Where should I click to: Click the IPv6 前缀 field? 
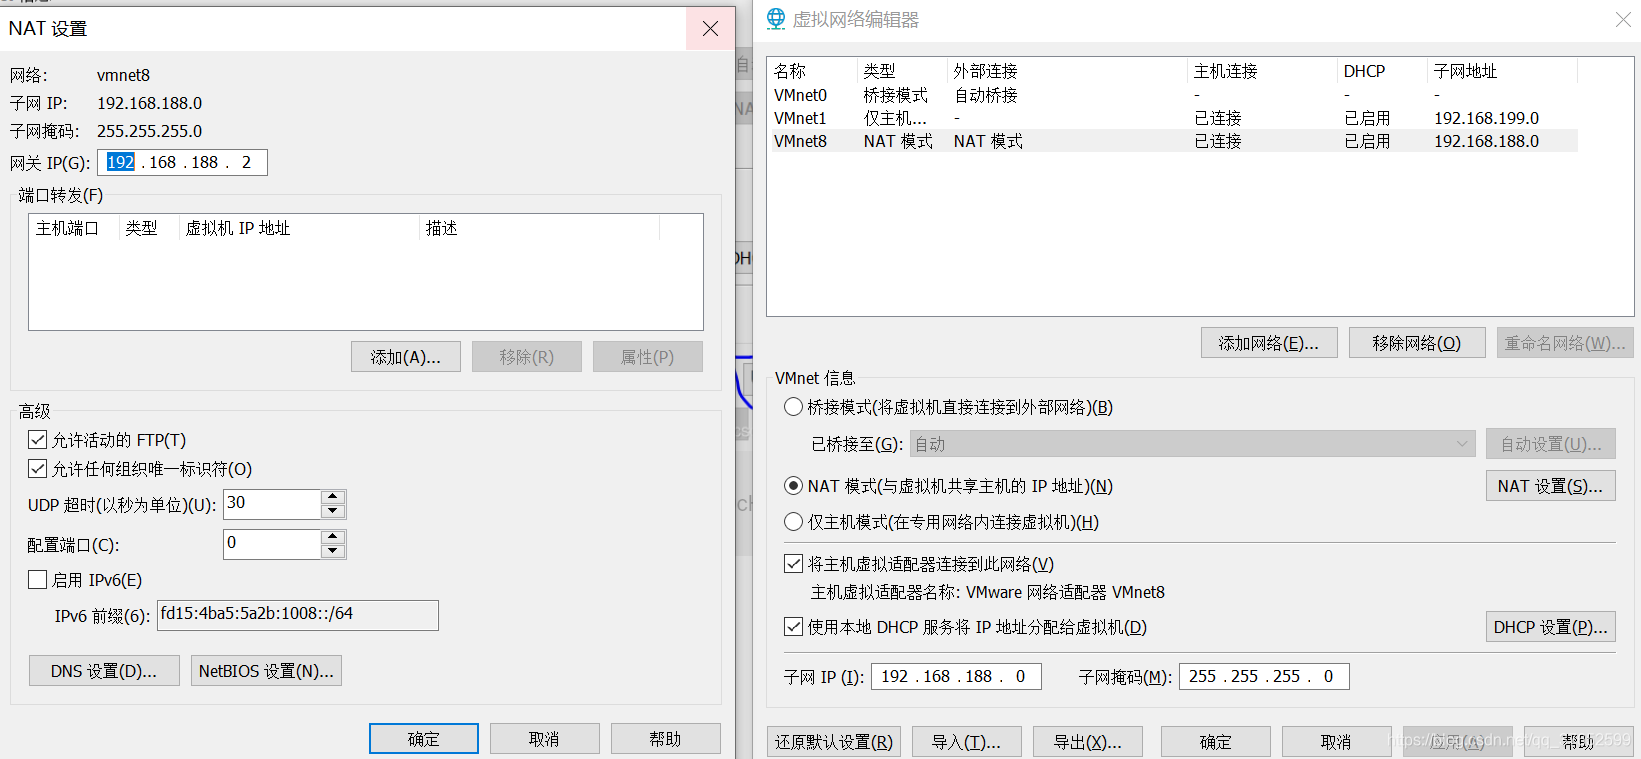coord(297,615)
